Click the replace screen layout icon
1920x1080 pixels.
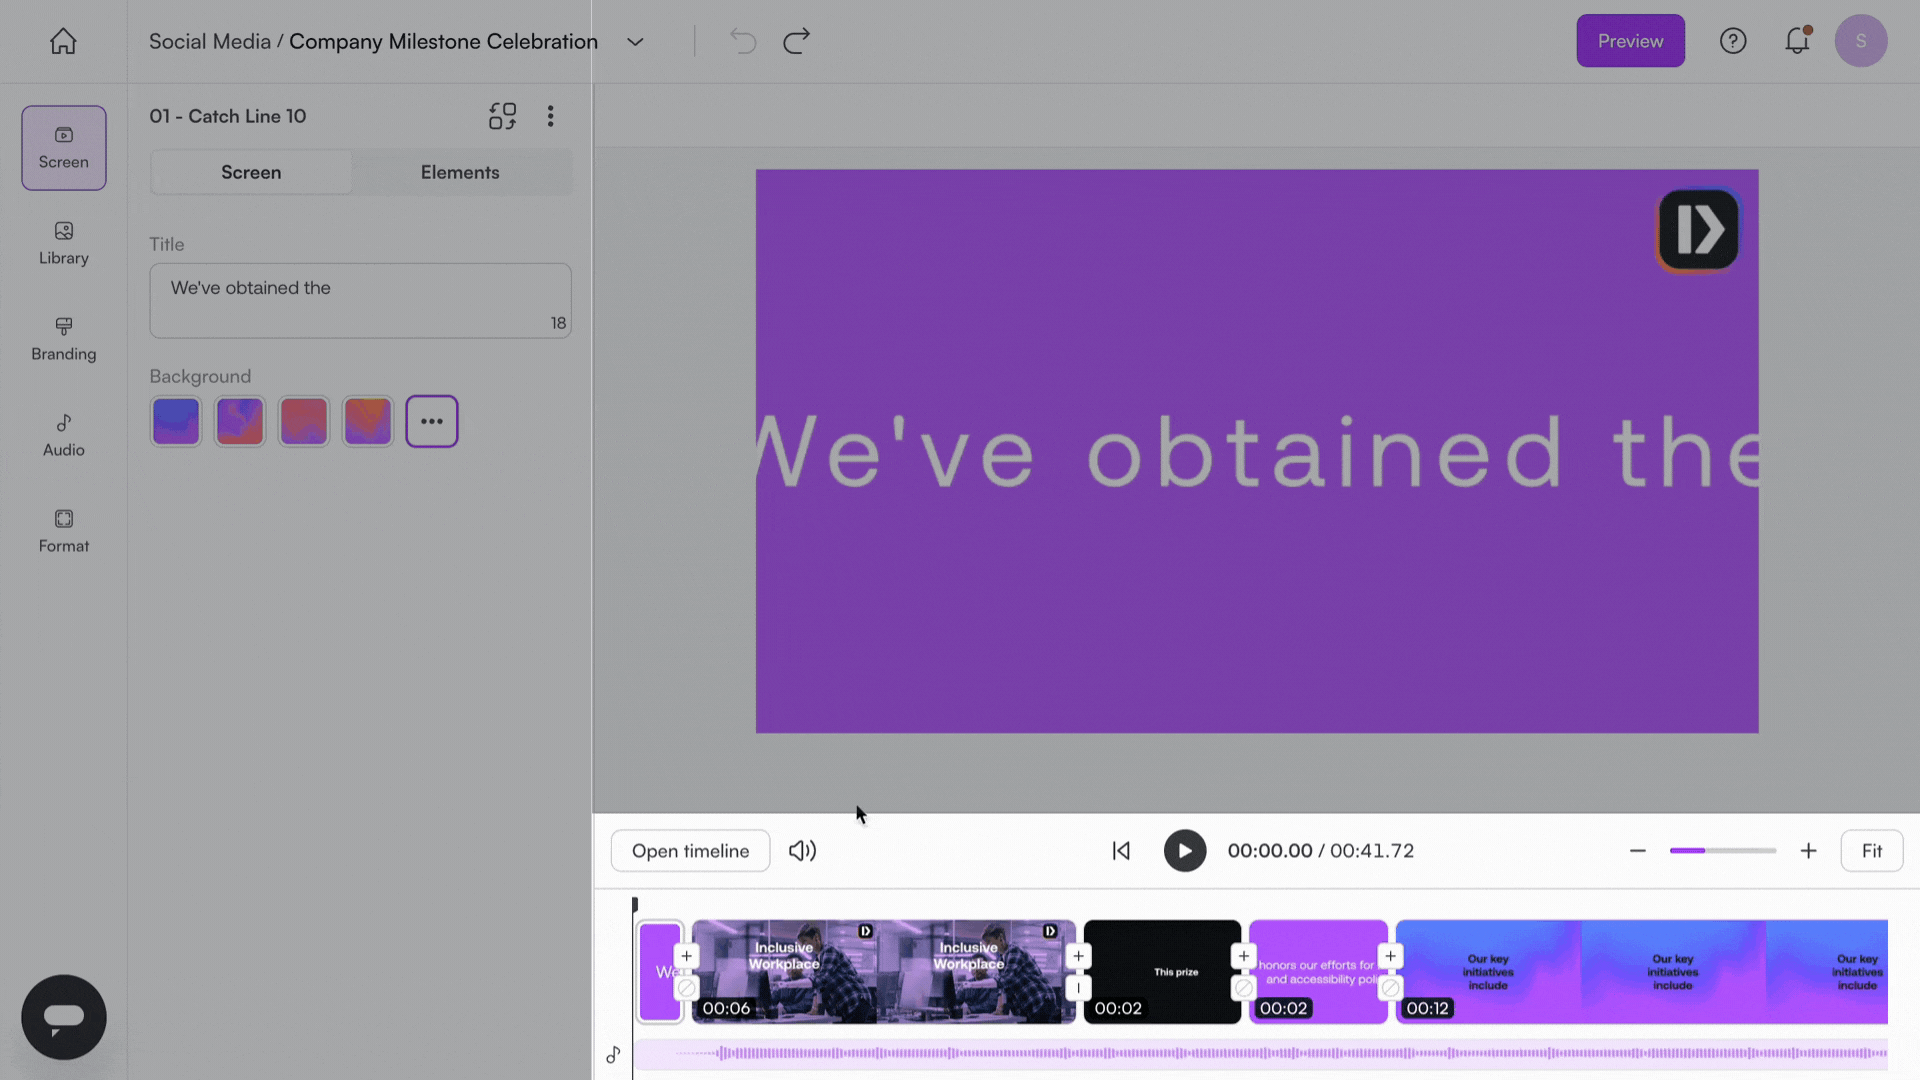coord(502,116)
